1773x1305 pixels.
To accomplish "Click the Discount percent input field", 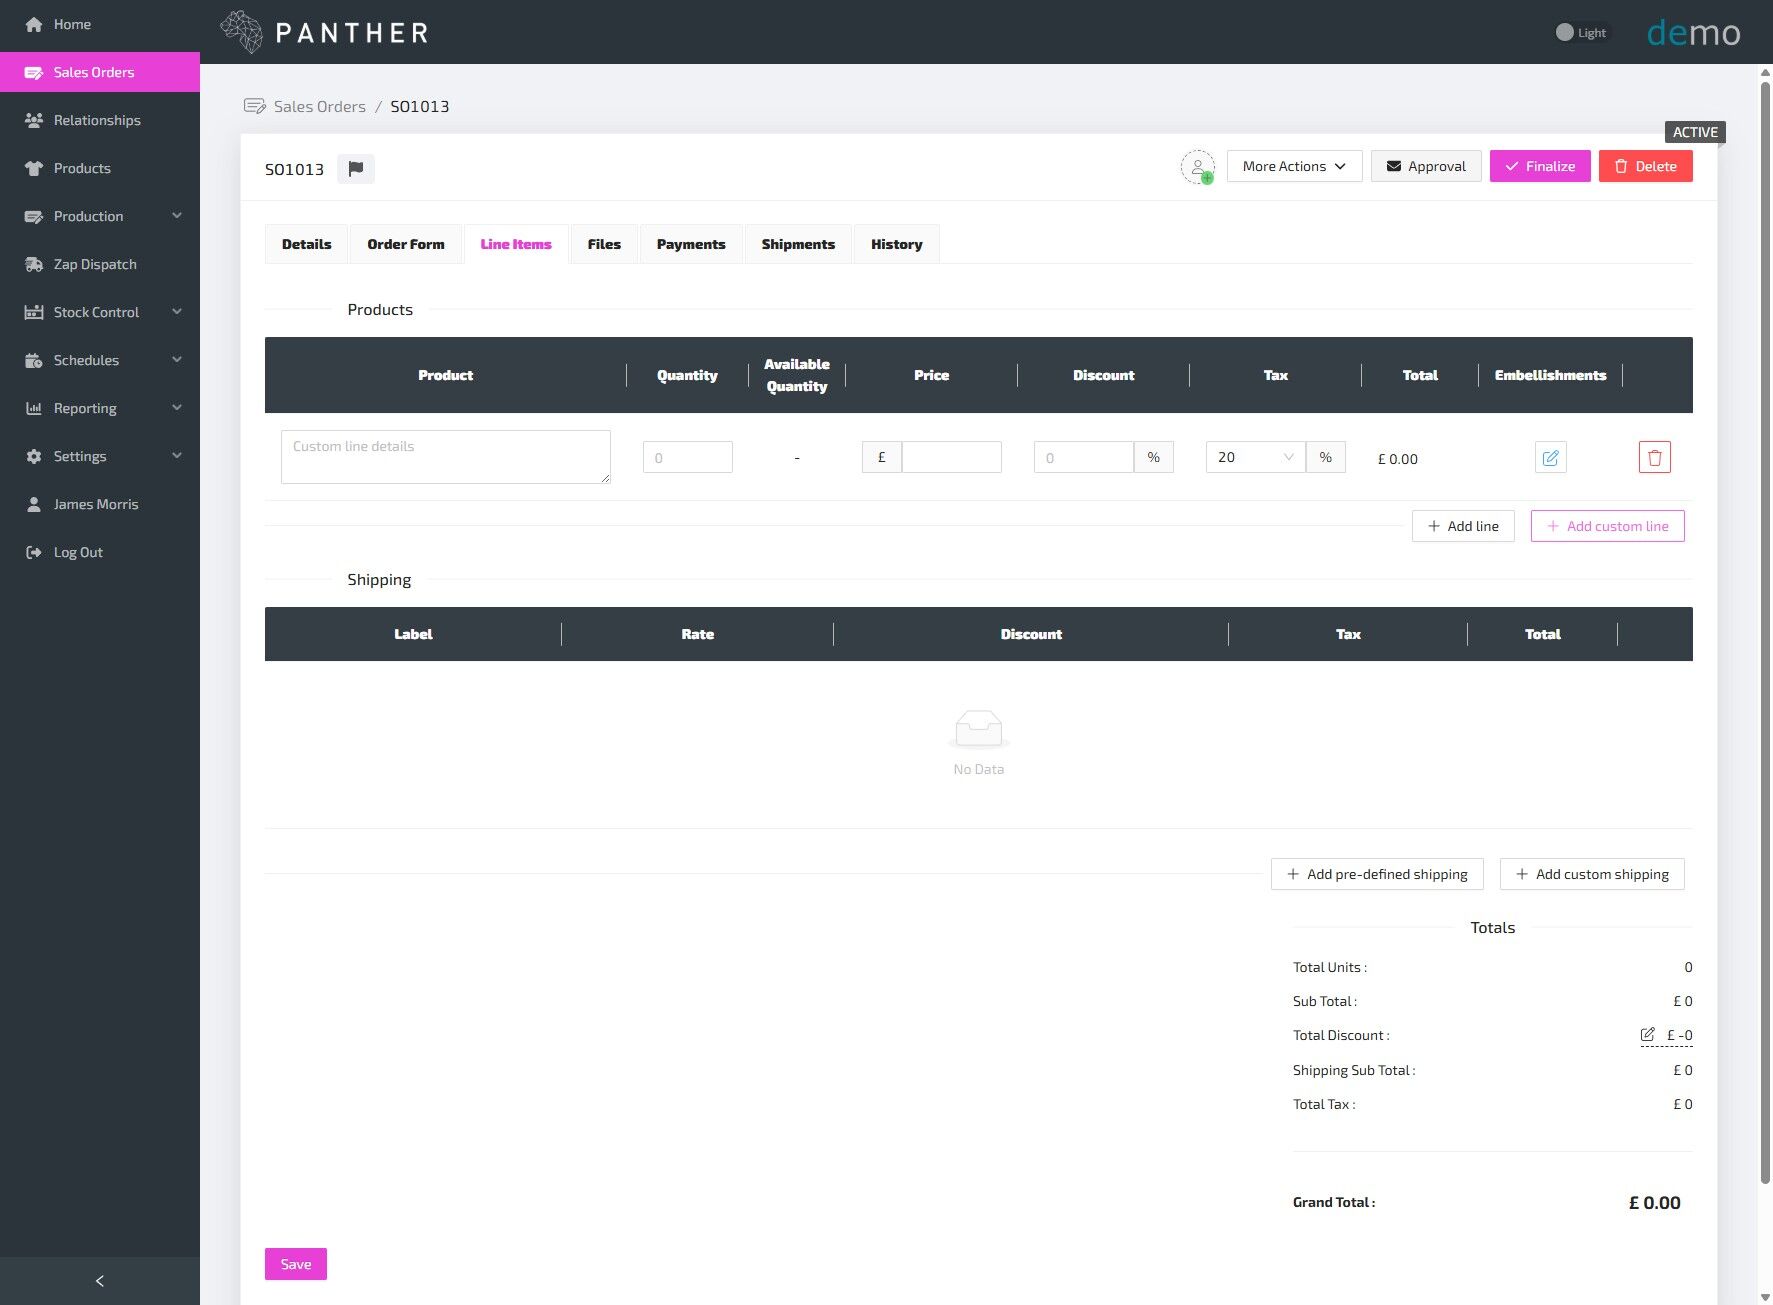I will [x=1084, y=457].
